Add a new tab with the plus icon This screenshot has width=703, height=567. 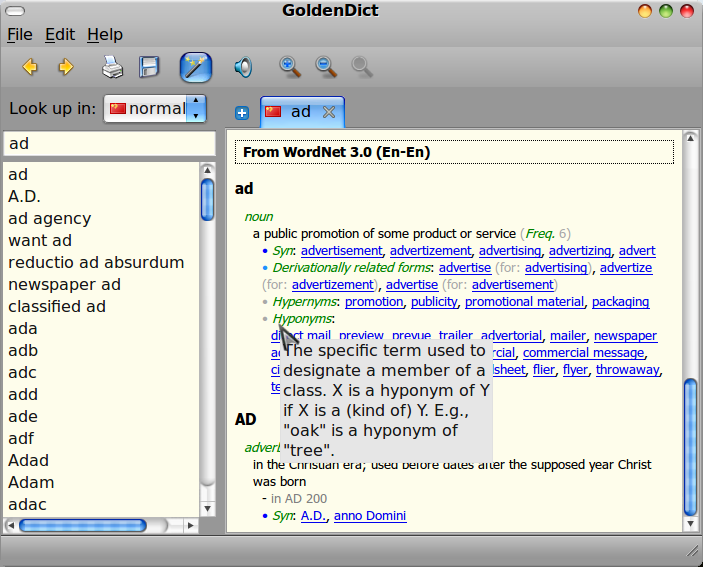[242, 113]
